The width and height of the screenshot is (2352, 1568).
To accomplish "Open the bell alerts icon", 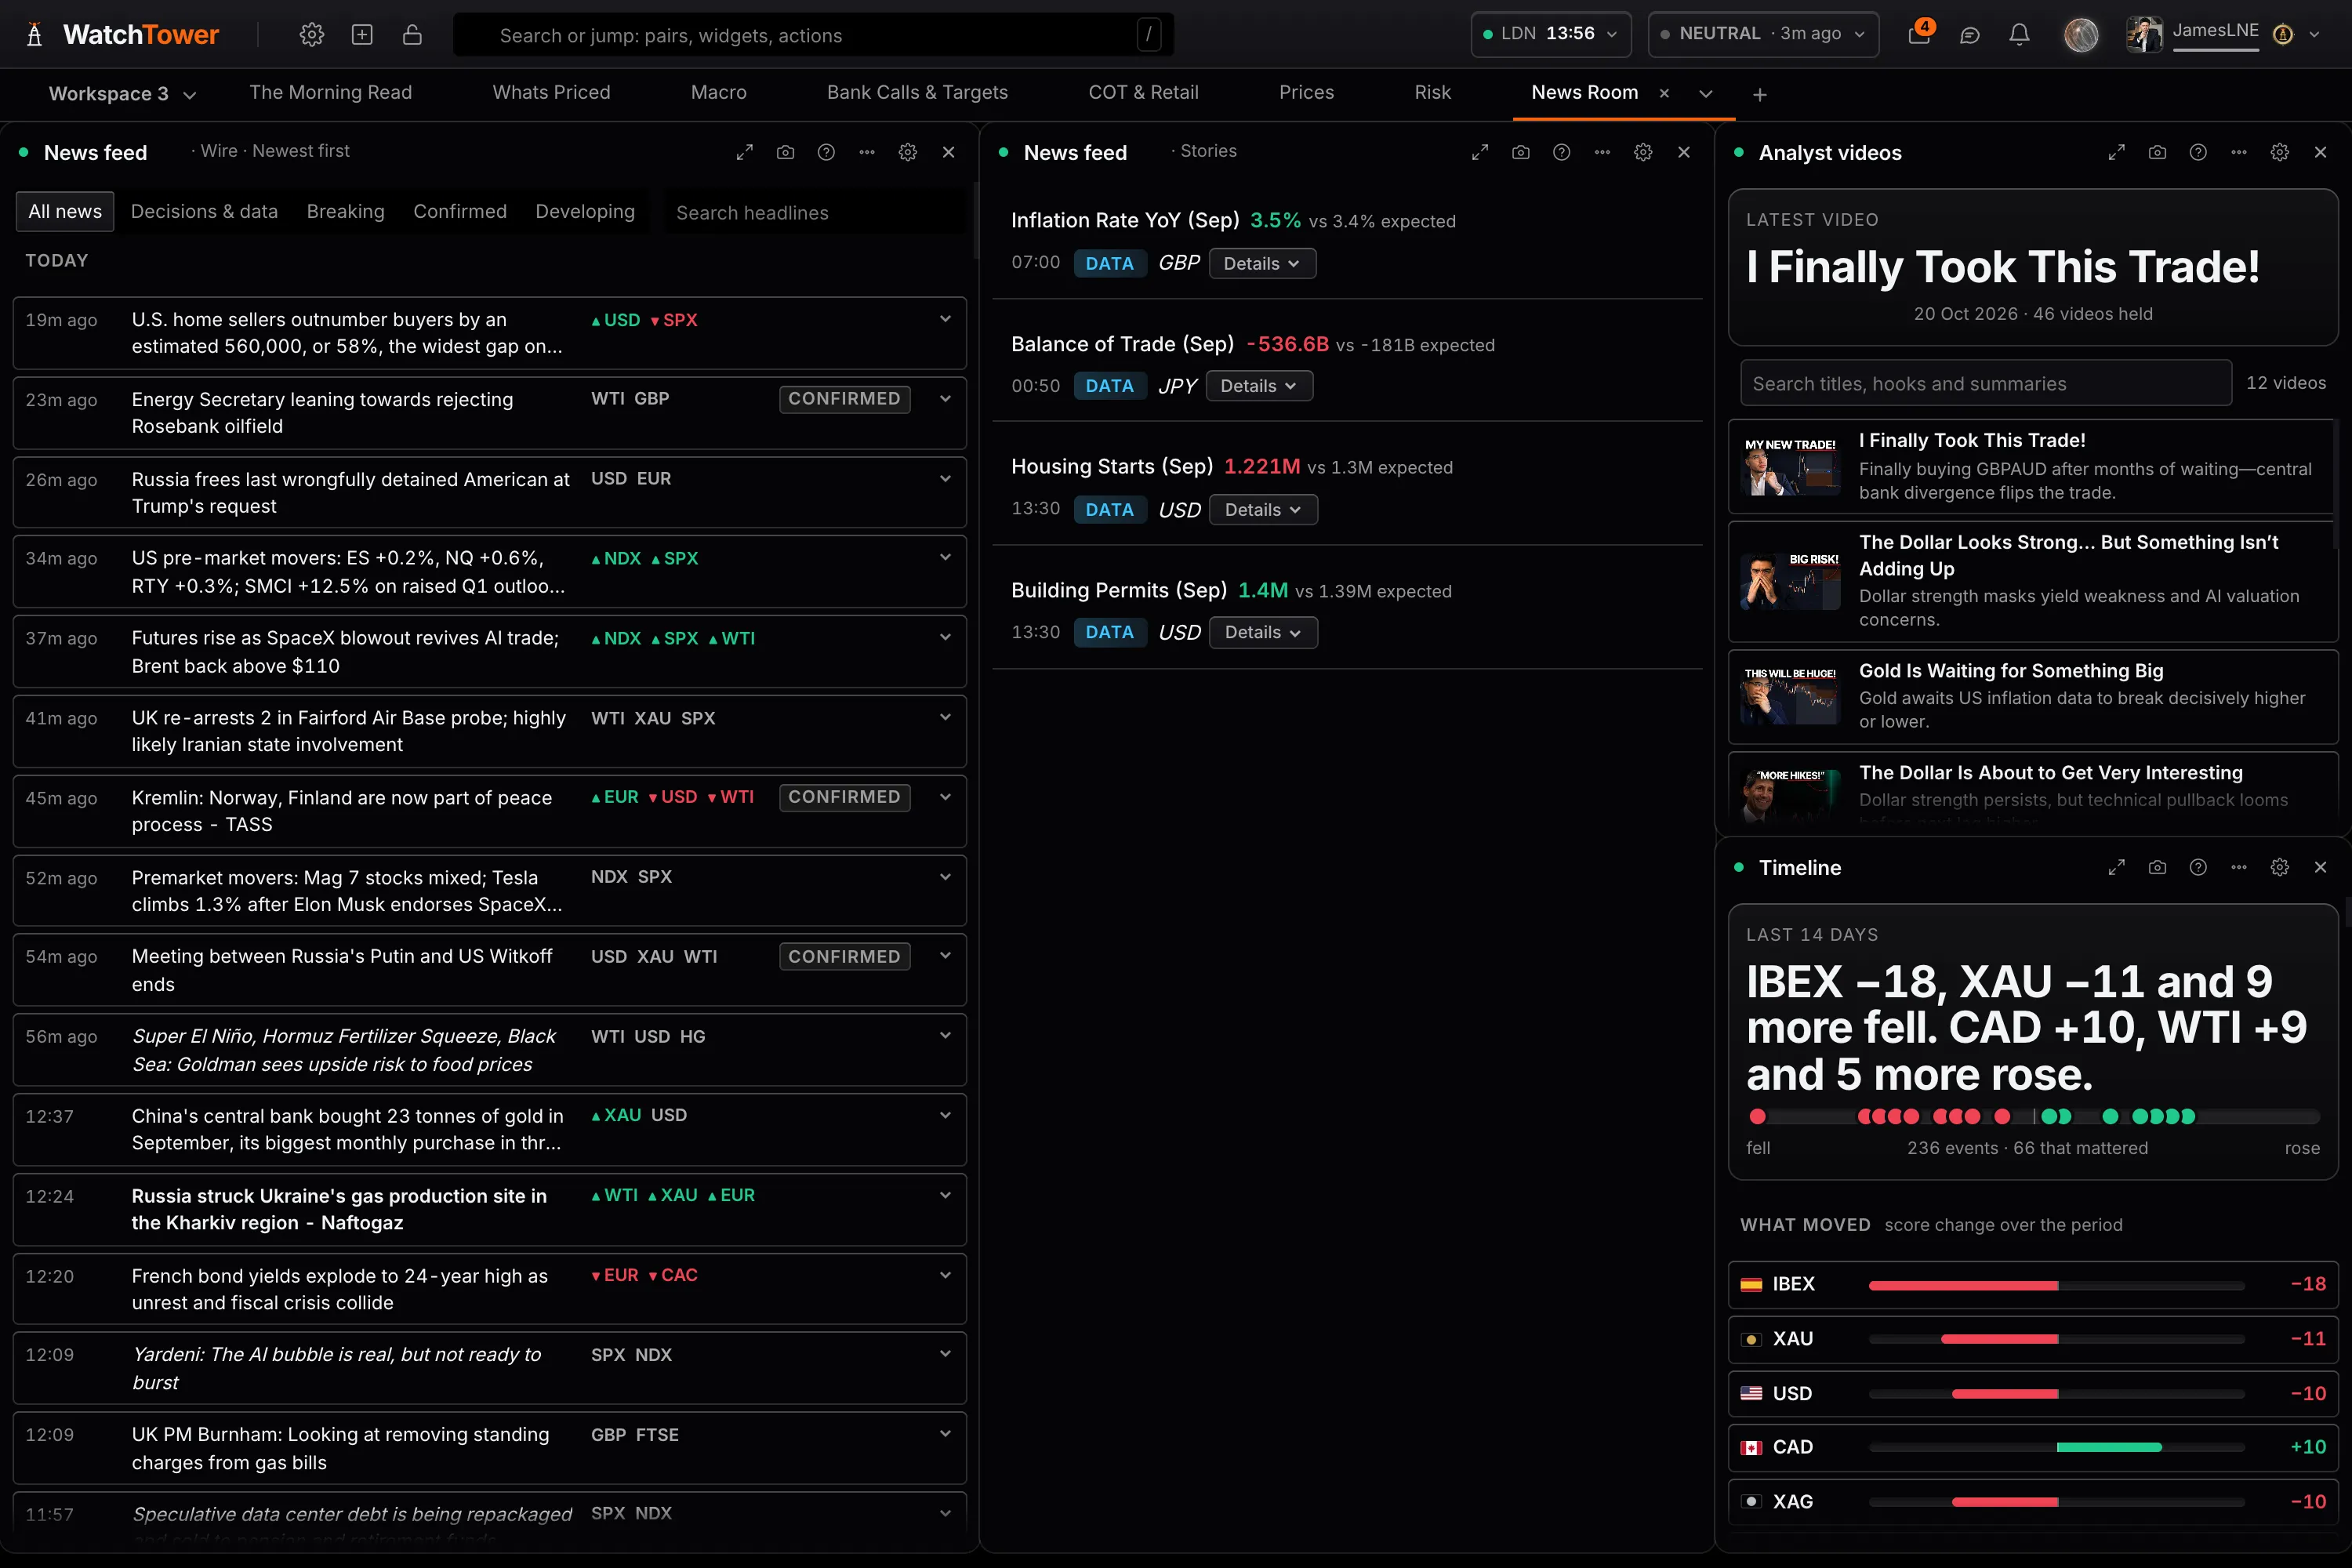I will click(x=2020, y=35).
